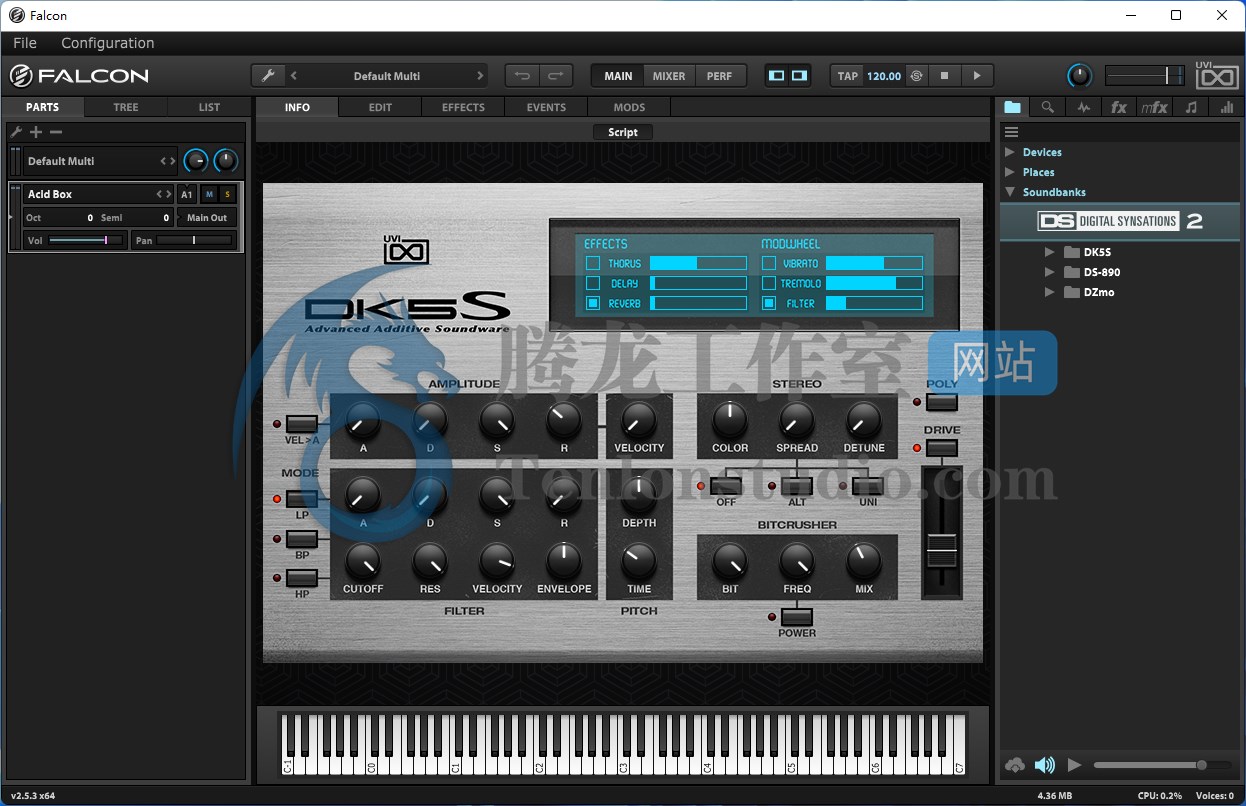The height and width of the screenshot is (806, 1246).
Task: Click the cloud download icon in browser footer
Action: click(x=1015, y=765)
